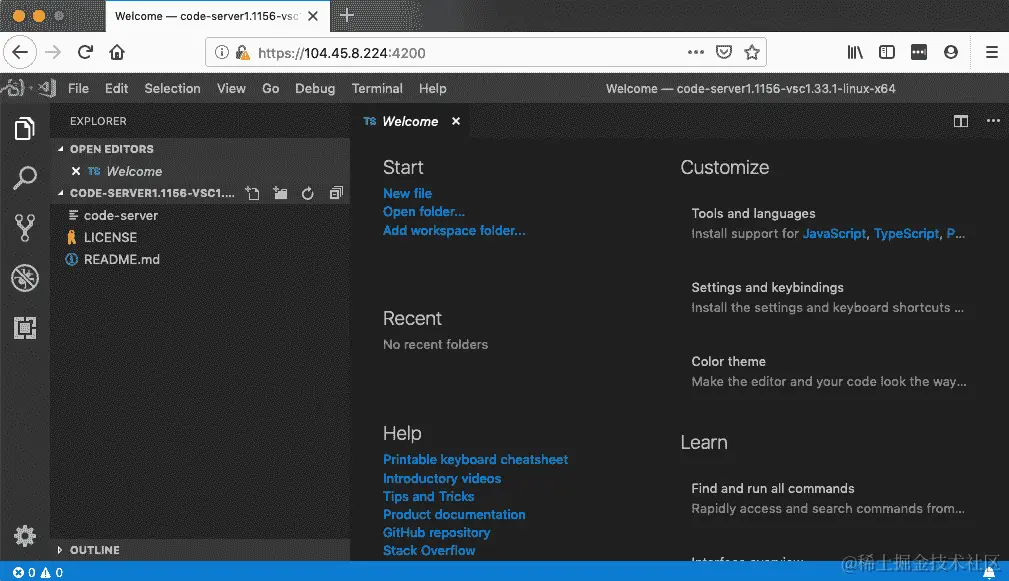Click the Save to Pocket icon
The height and width of the screenshot is (581, 1009).
tap(724, 52)
